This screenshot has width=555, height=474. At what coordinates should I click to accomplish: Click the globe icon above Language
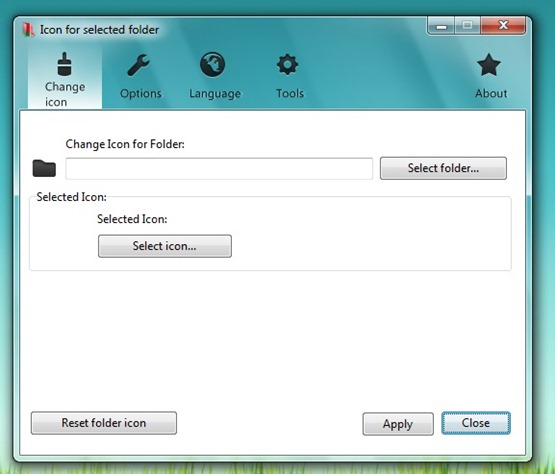click(212, 64)
